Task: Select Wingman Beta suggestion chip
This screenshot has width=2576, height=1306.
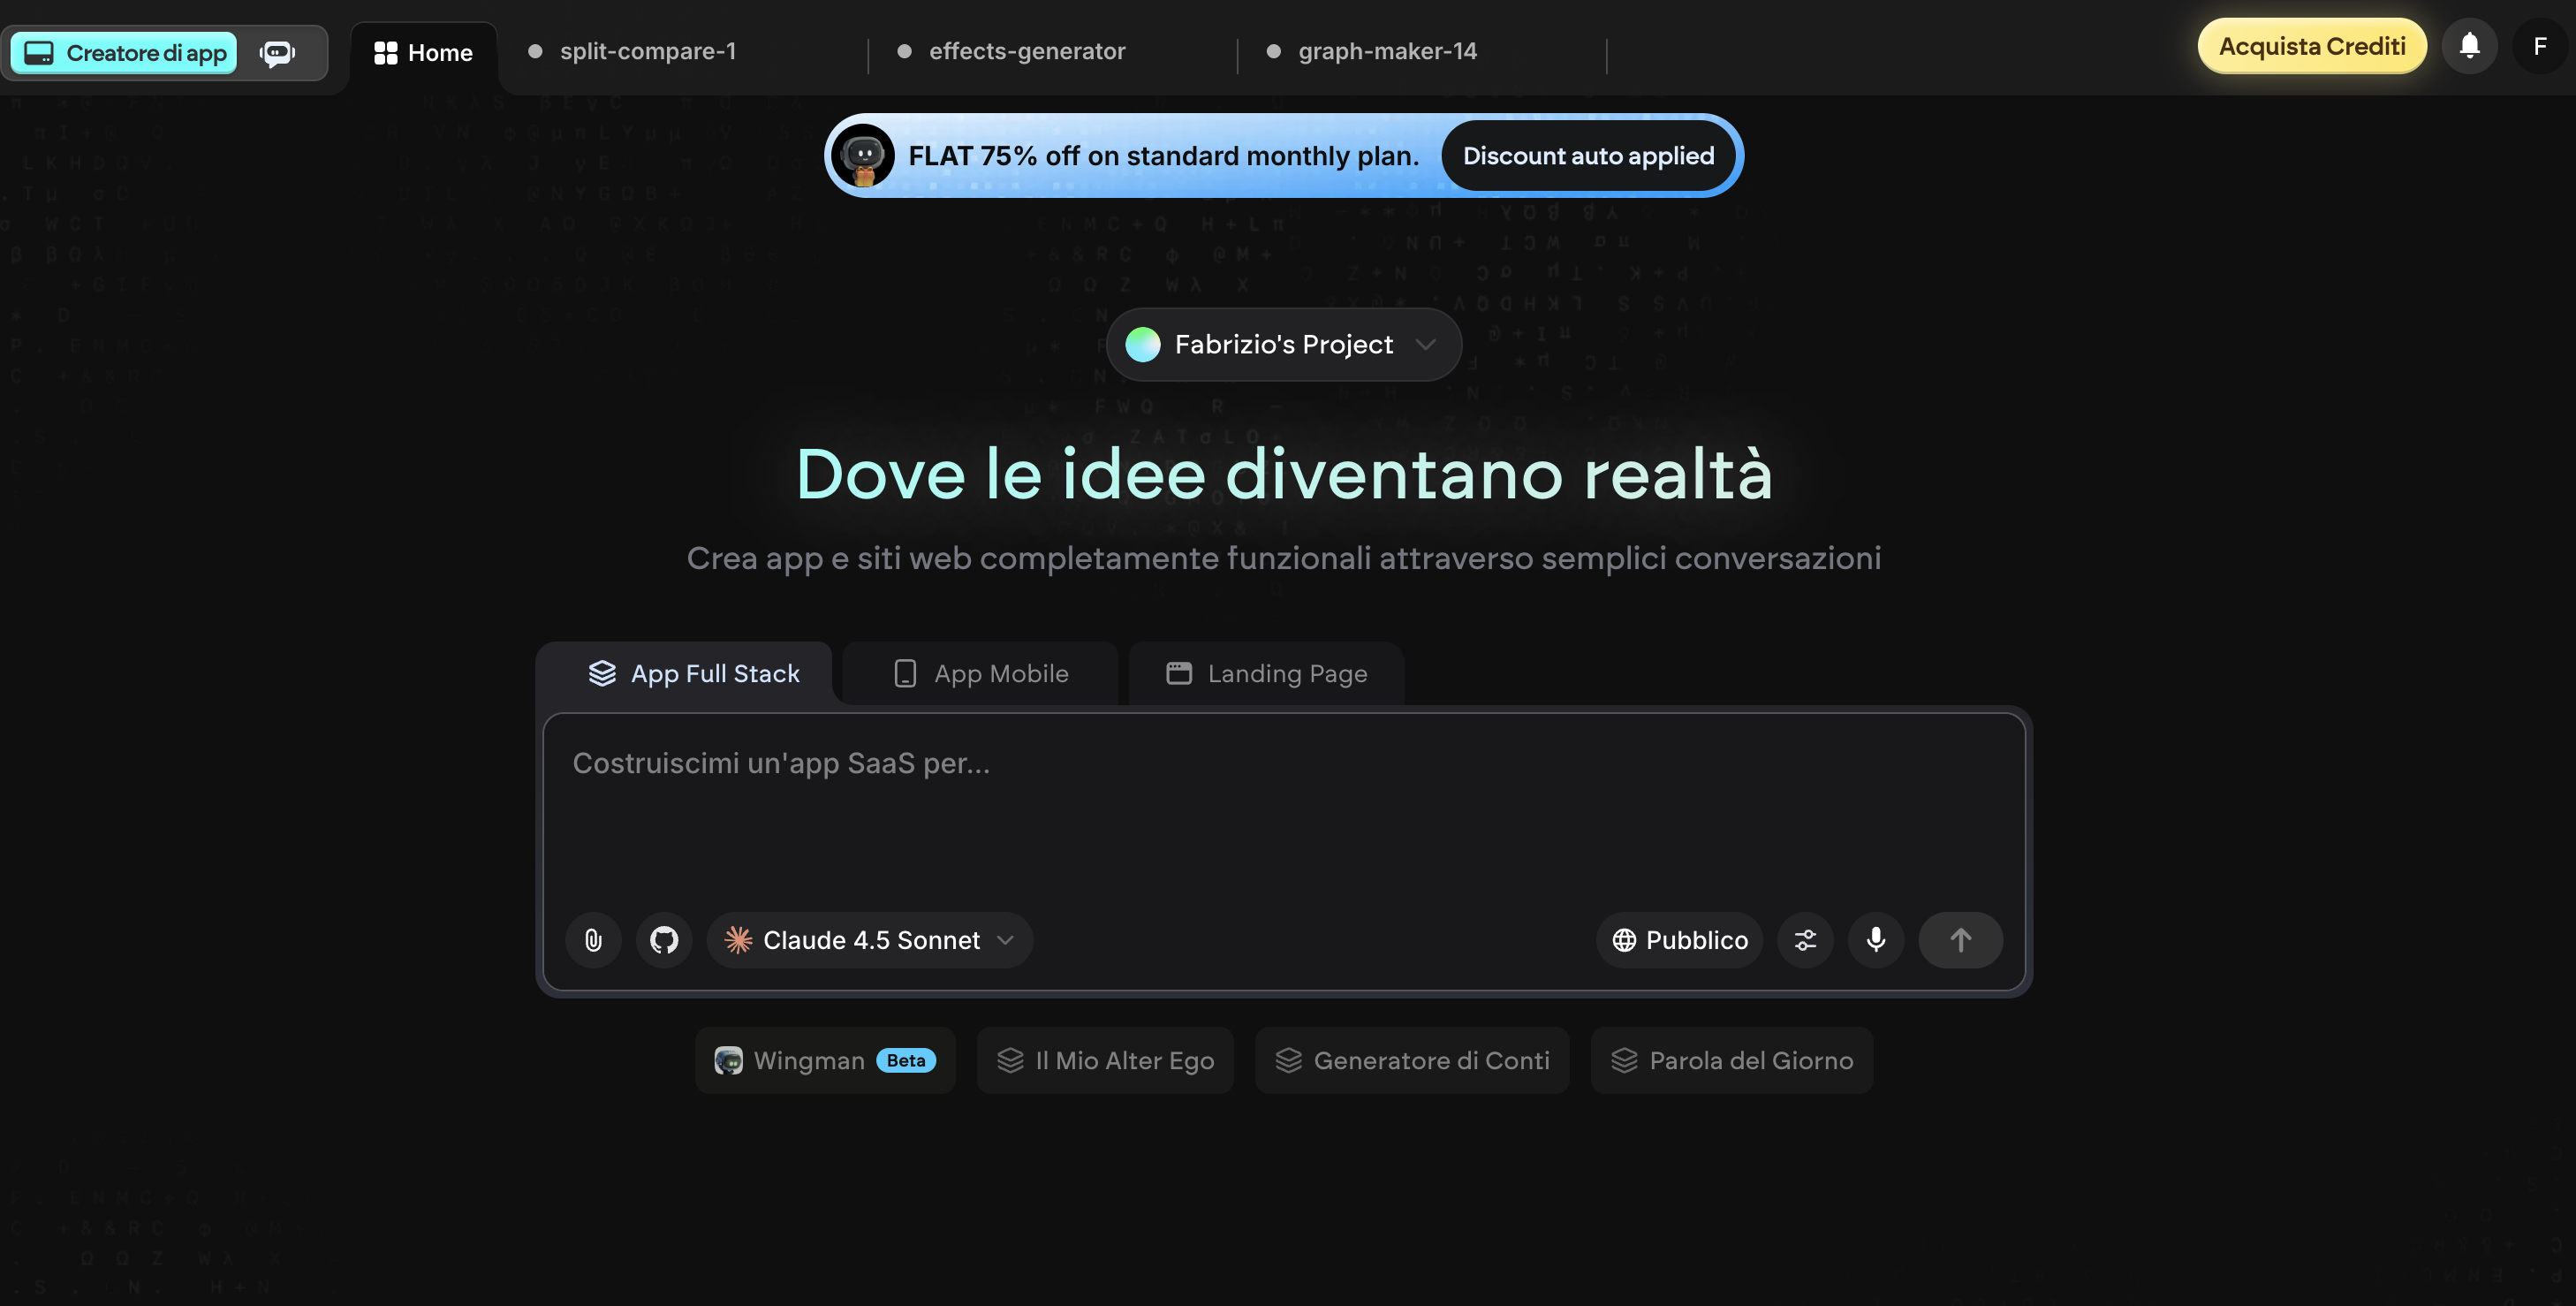Action: (824, 1060)
